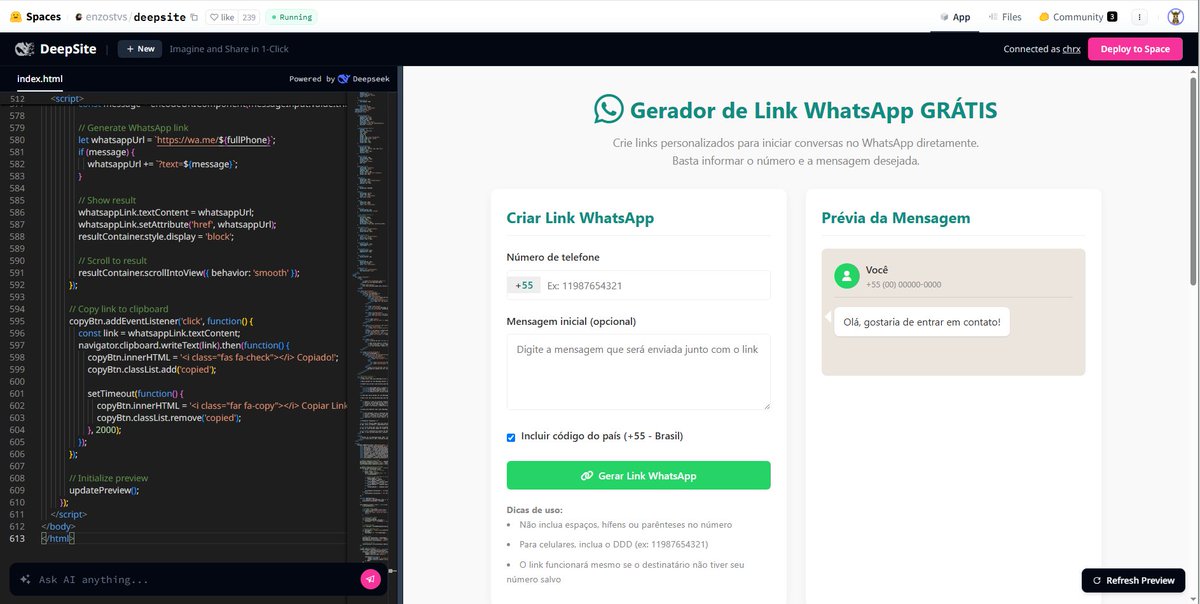The height and width of the screenshot is (604, 1200).
Task: Click Gerar Link WhatsApp button
Action: click(638, 475)
